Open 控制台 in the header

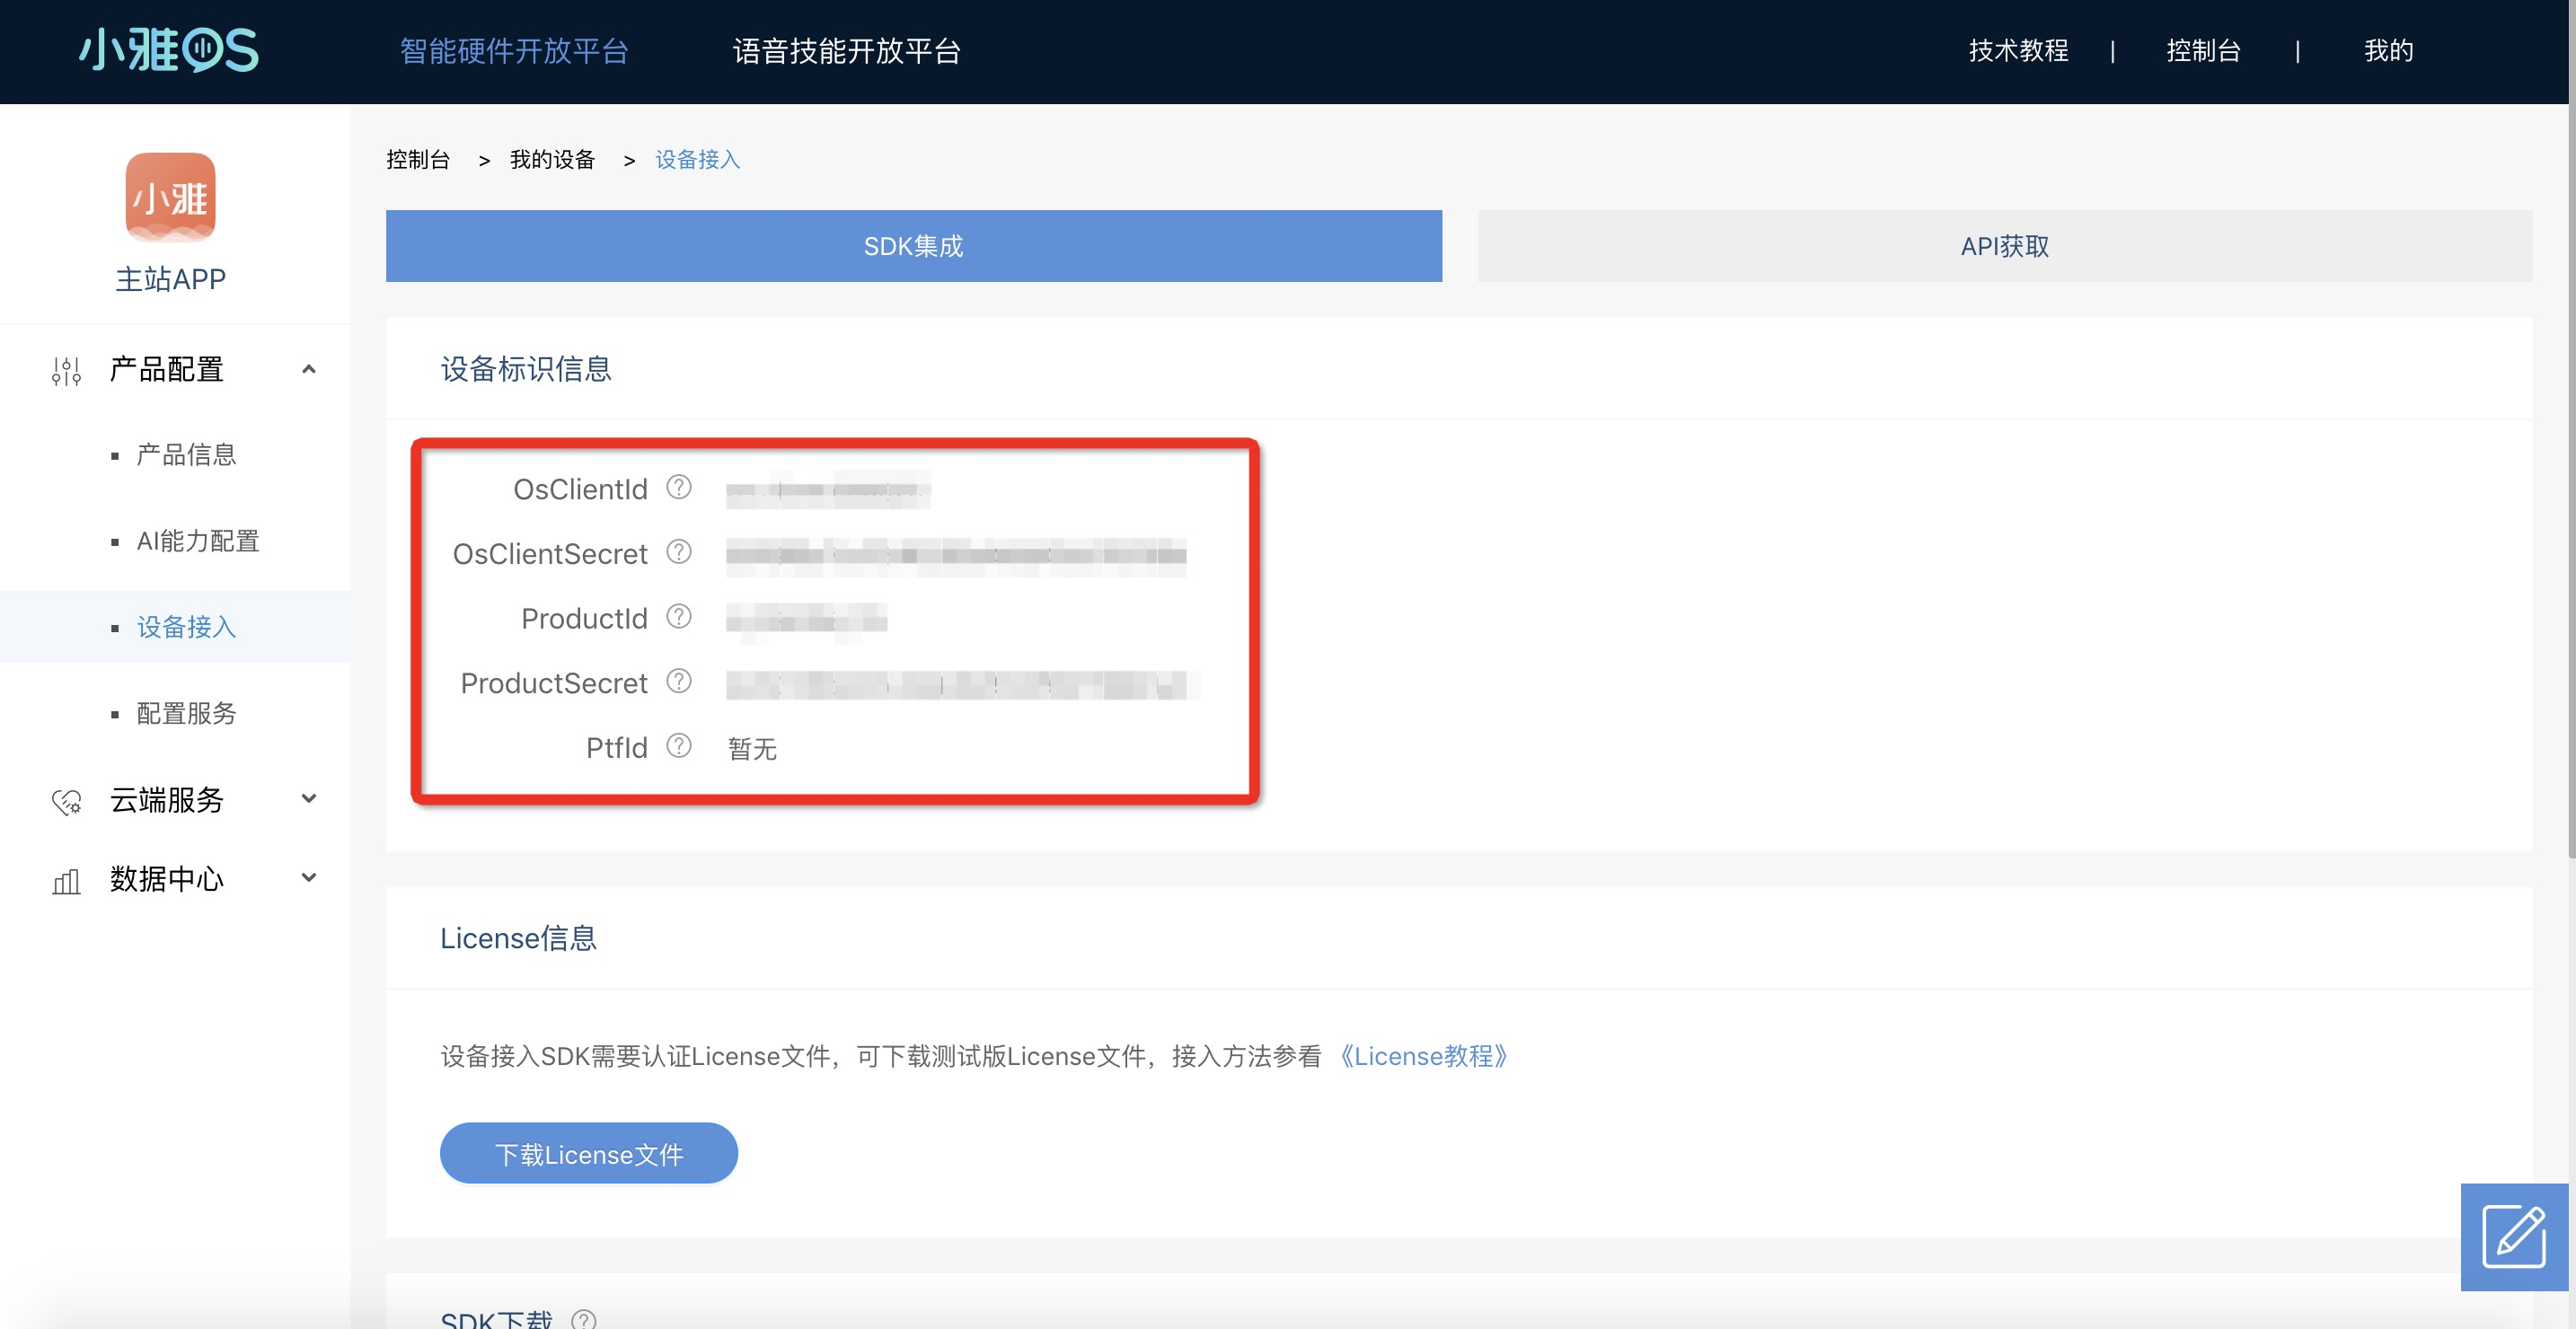point(2203,51)
